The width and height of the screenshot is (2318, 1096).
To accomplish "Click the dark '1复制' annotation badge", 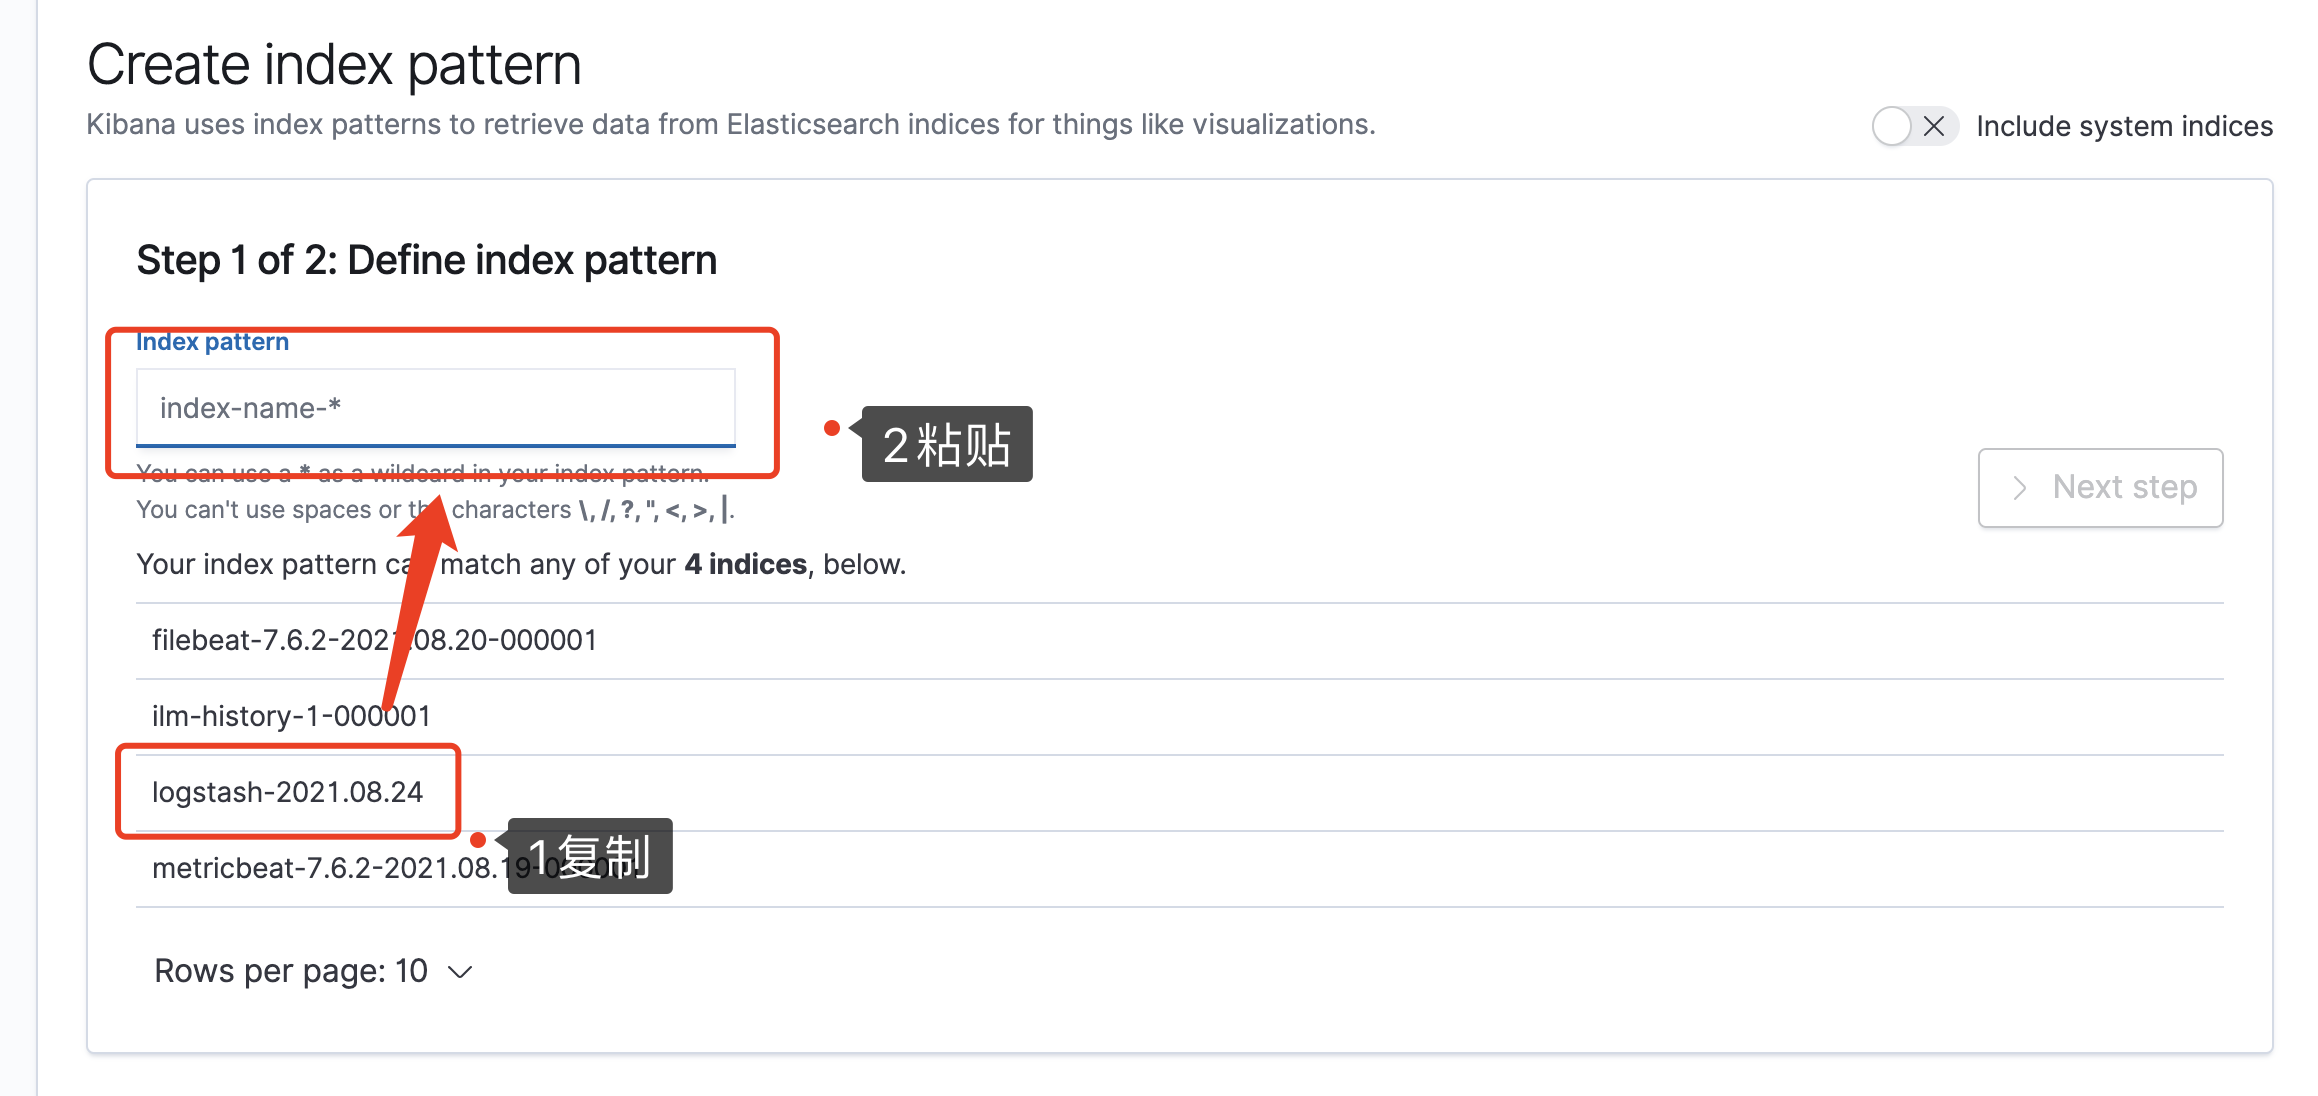I will click(590, 856).
